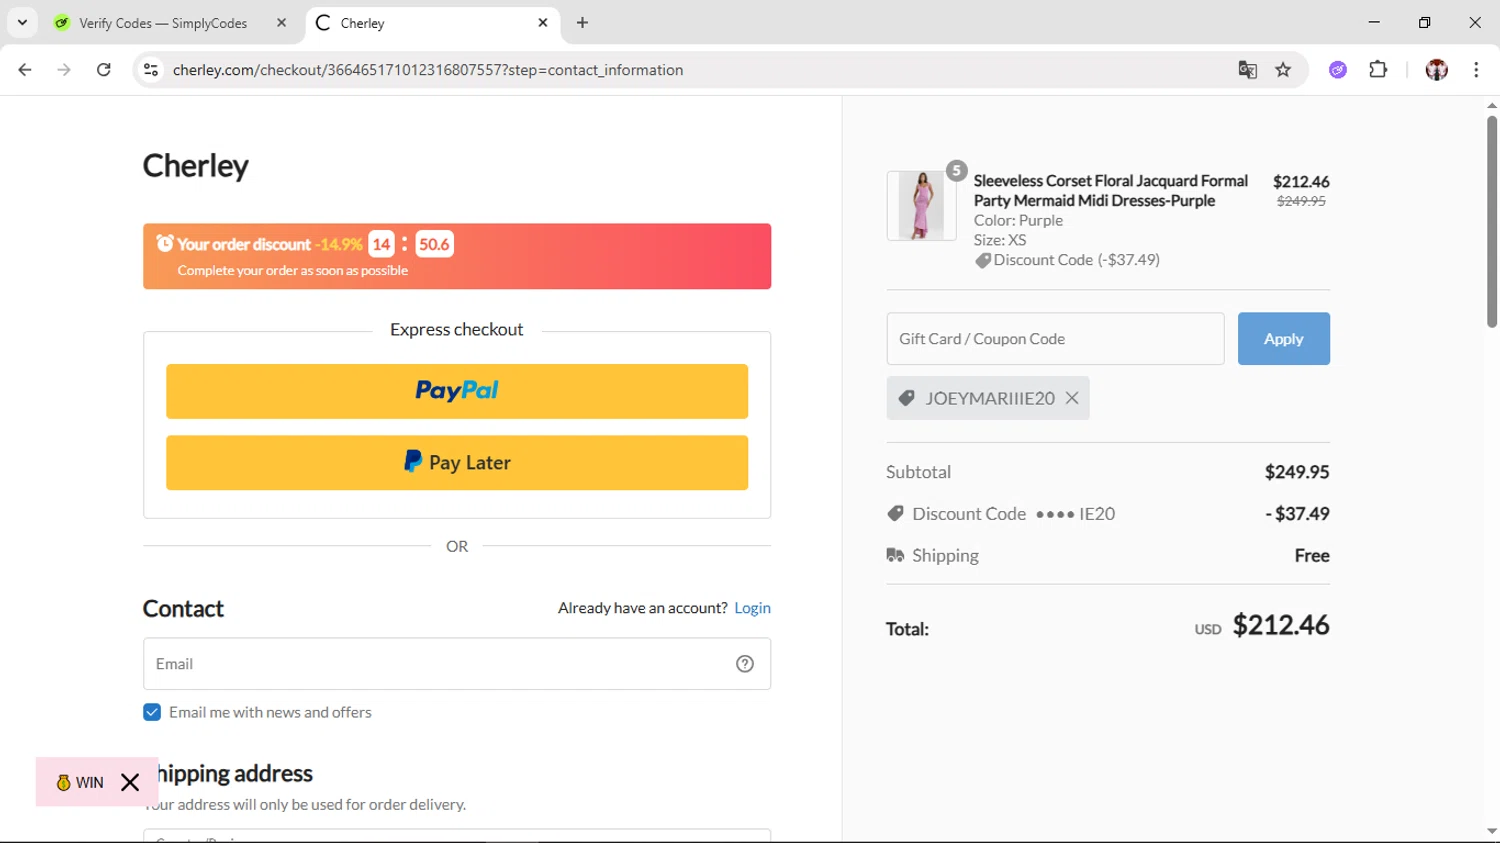Viewport: 1500px width, 843px height.
Task: Click the Color: Purple text
Action: click(1018, 220)
